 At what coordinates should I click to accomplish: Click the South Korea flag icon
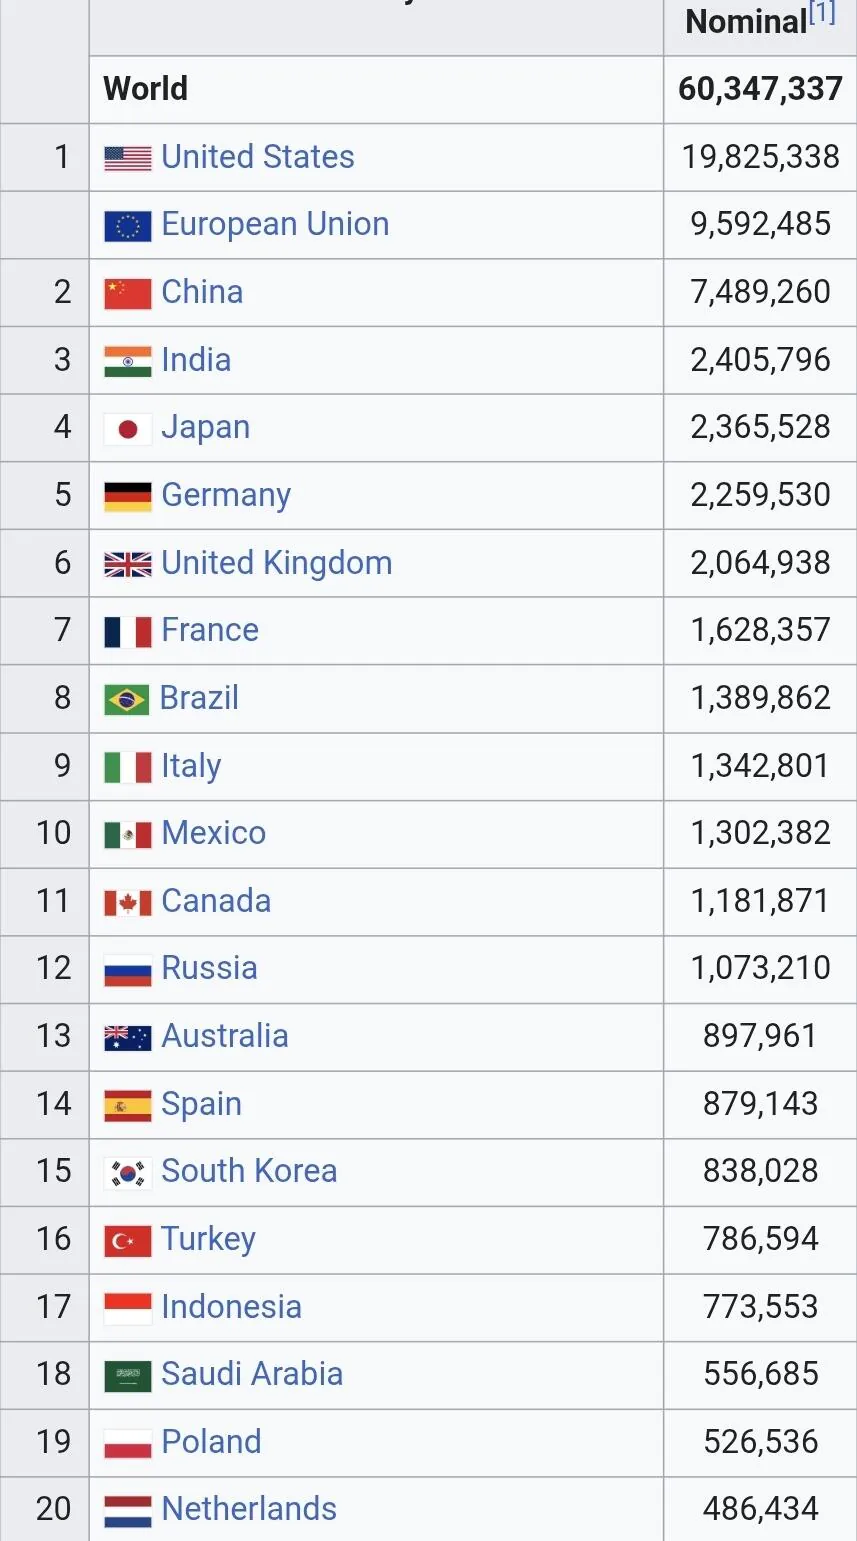tap(128, 1172)
